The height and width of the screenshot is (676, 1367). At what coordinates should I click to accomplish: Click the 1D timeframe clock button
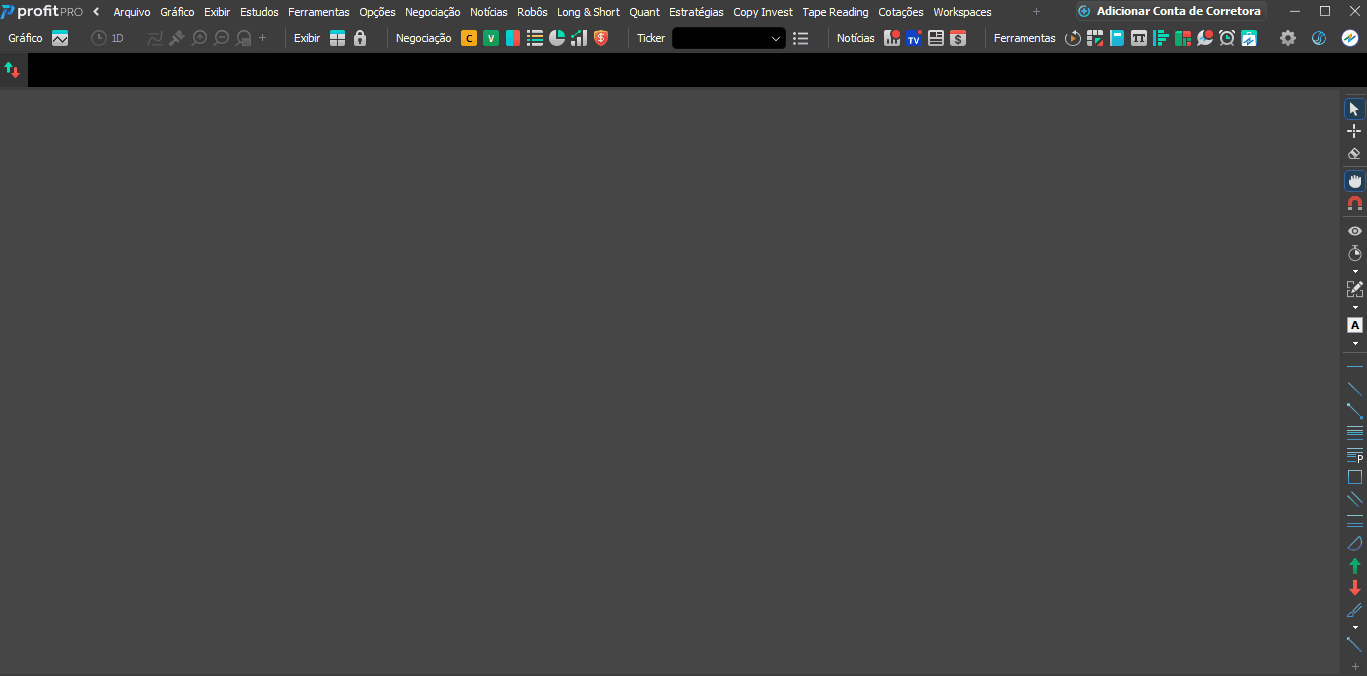[107, 38]
